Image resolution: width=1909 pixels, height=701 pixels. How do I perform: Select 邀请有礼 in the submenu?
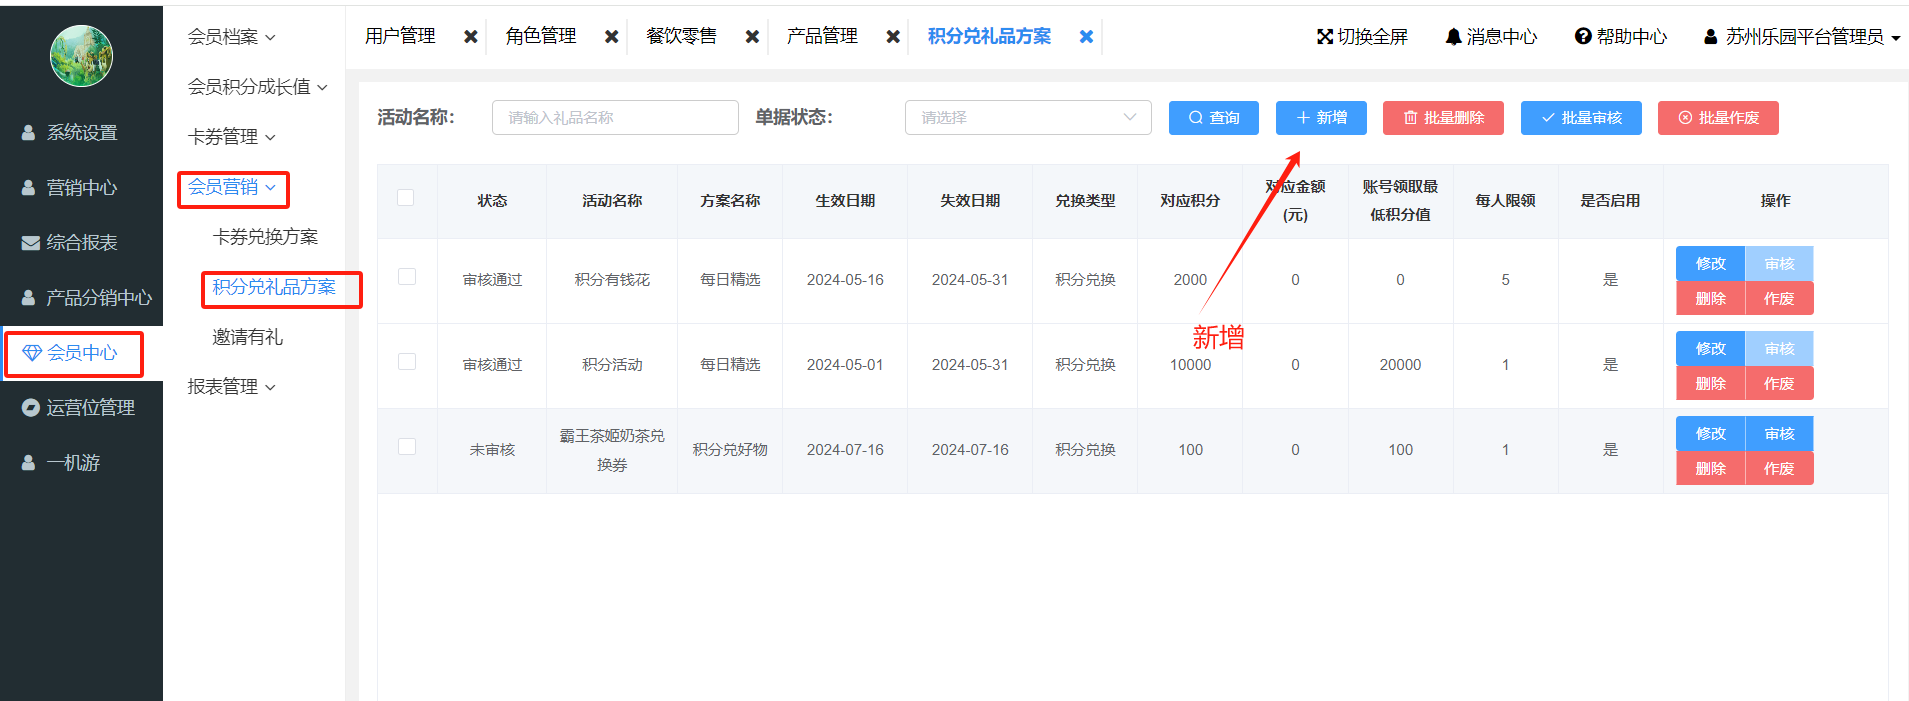pyautogui.click(x=247, y=338)
